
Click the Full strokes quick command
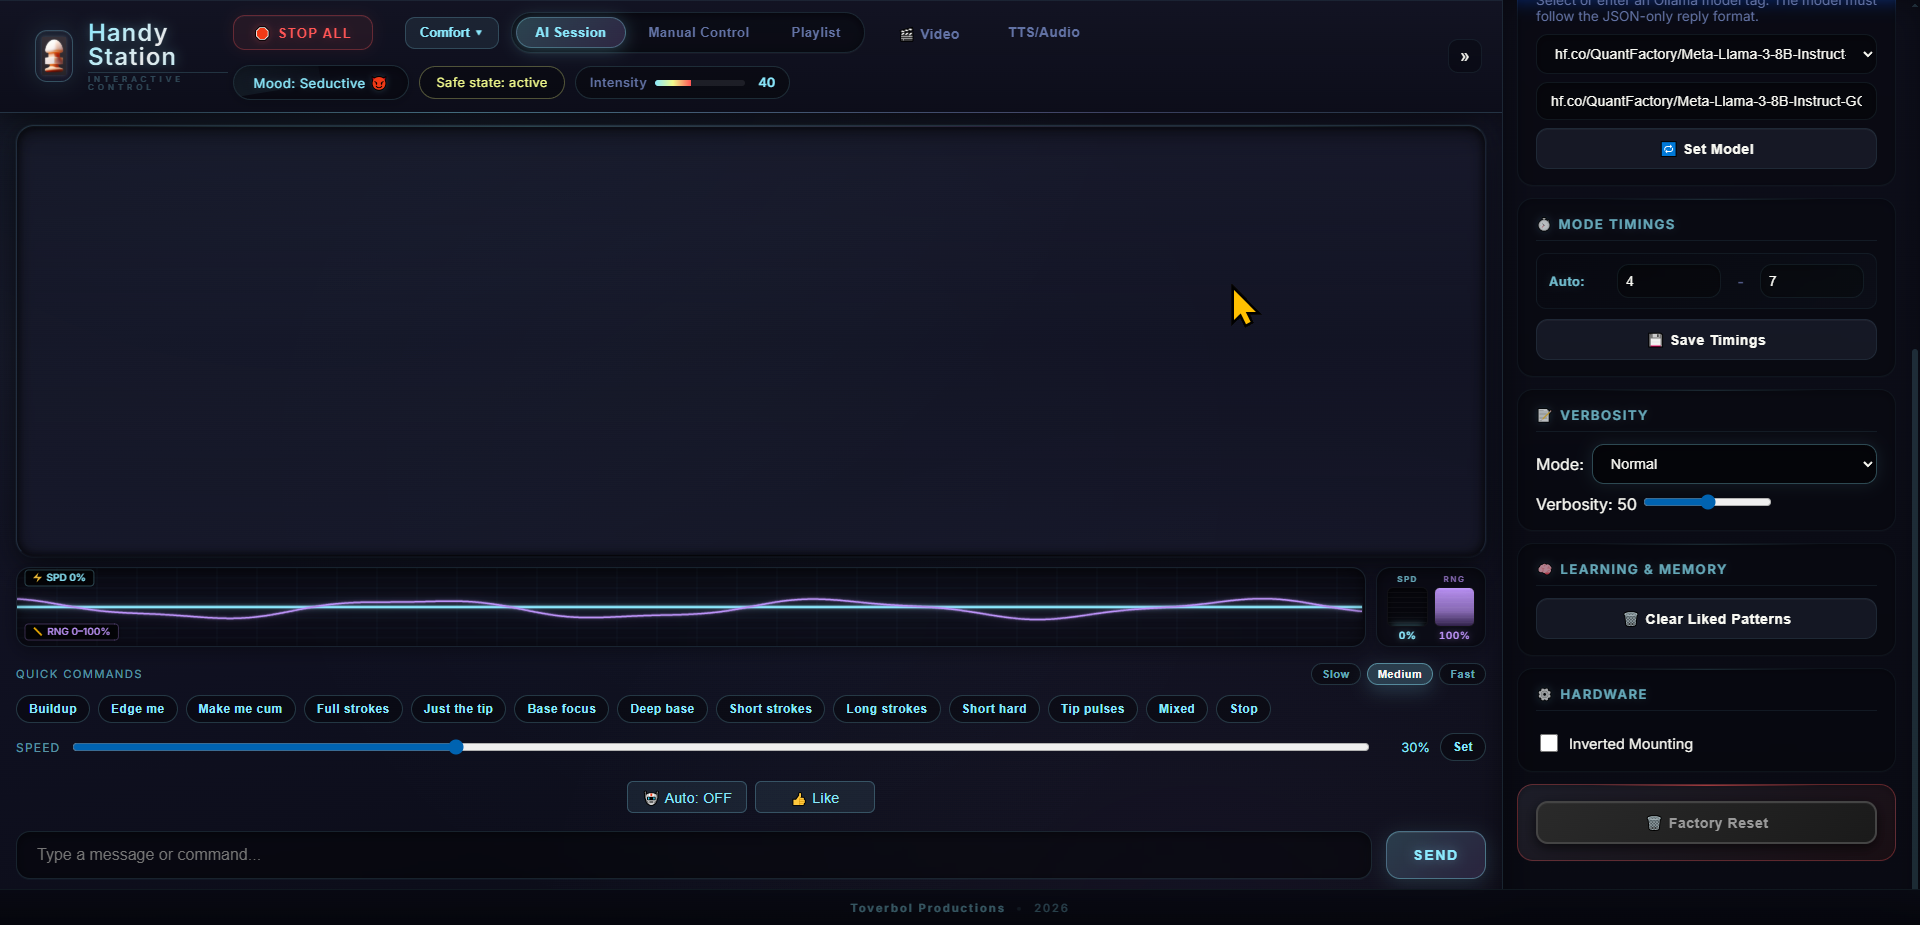[353, 709]
